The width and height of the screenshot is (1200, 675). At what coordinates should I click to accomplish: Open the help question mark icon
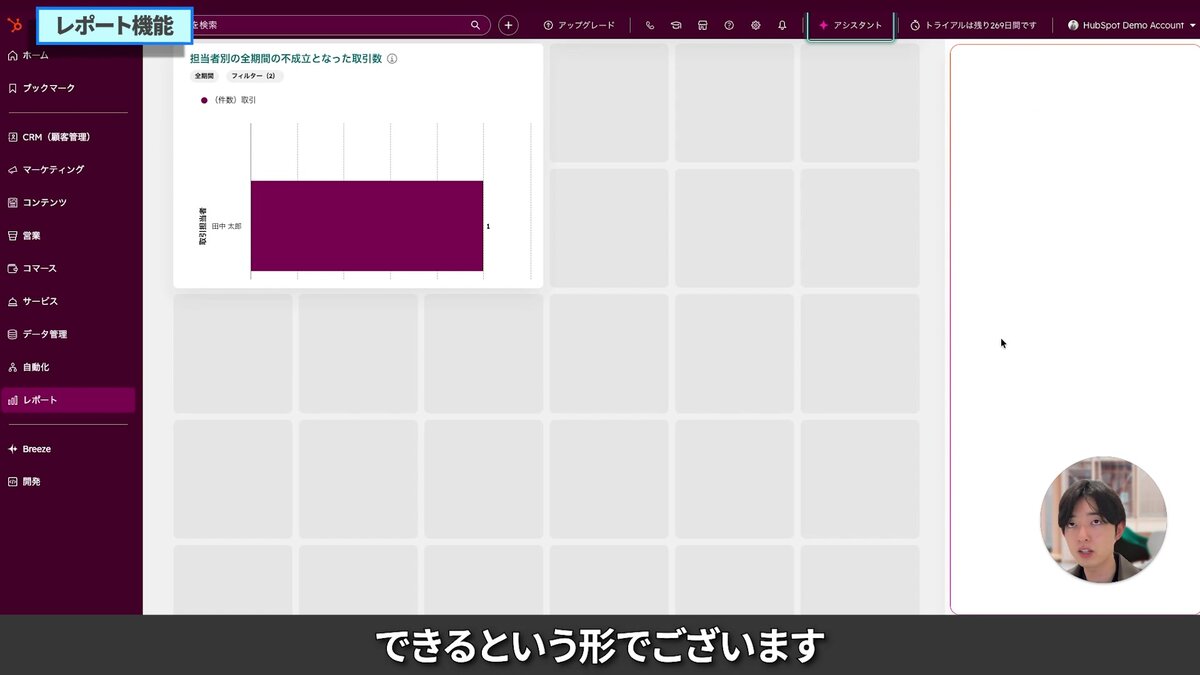pyautogui.click(x=730, y=25)
